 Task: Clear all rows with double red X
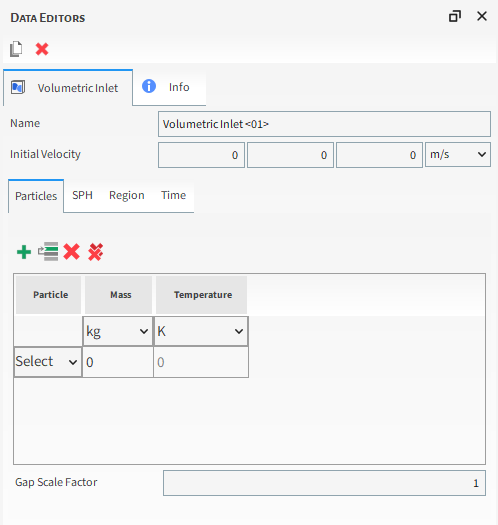point(96,252)
